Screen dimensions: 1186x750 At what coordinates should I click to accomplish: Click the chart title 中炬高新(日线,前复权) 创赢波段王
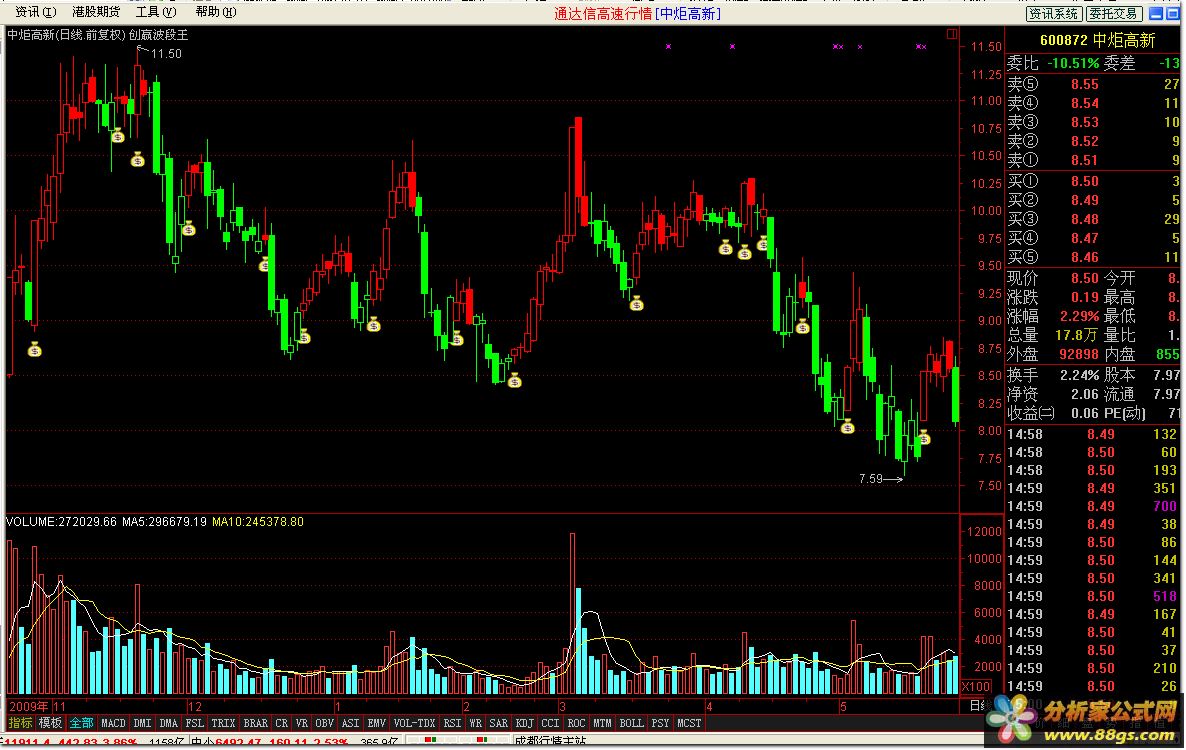tap(98, 35)
